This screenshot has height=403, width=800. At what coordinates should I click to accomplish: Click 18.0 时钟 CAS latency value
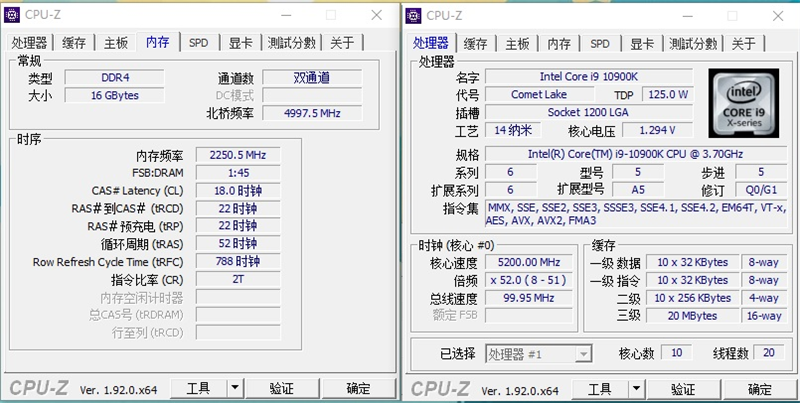point(238,191)
